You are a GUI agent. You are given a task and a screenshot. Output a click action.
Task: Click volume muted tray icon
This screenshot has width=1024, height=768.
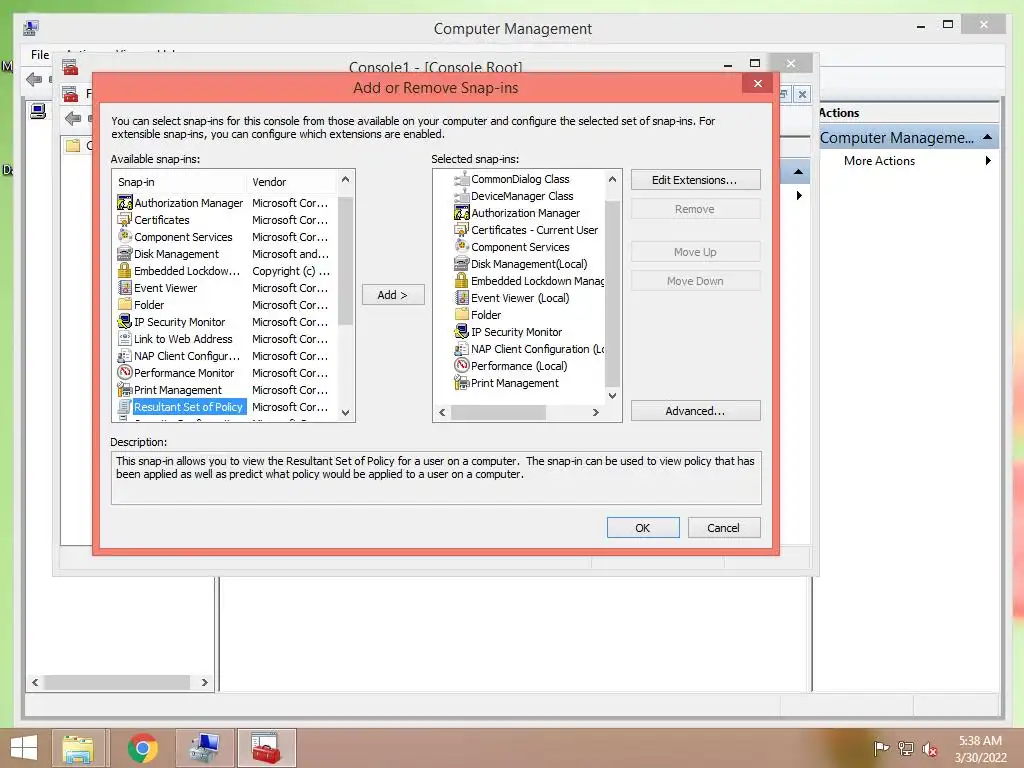point(929,749)
